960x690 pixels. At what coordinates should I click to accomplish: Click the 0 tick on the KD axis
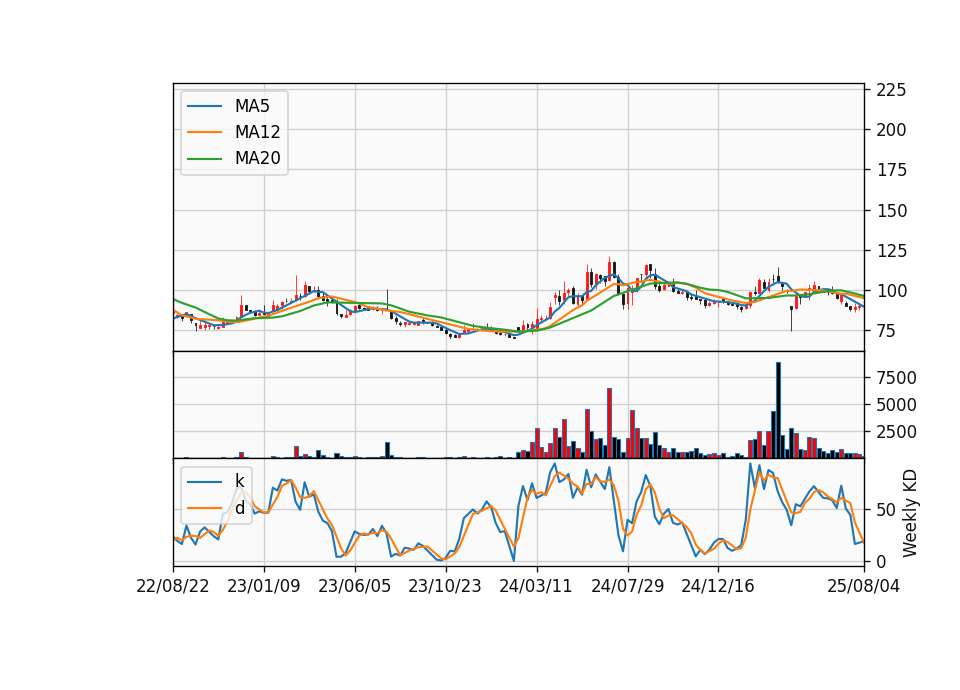[x=881, y=561]
